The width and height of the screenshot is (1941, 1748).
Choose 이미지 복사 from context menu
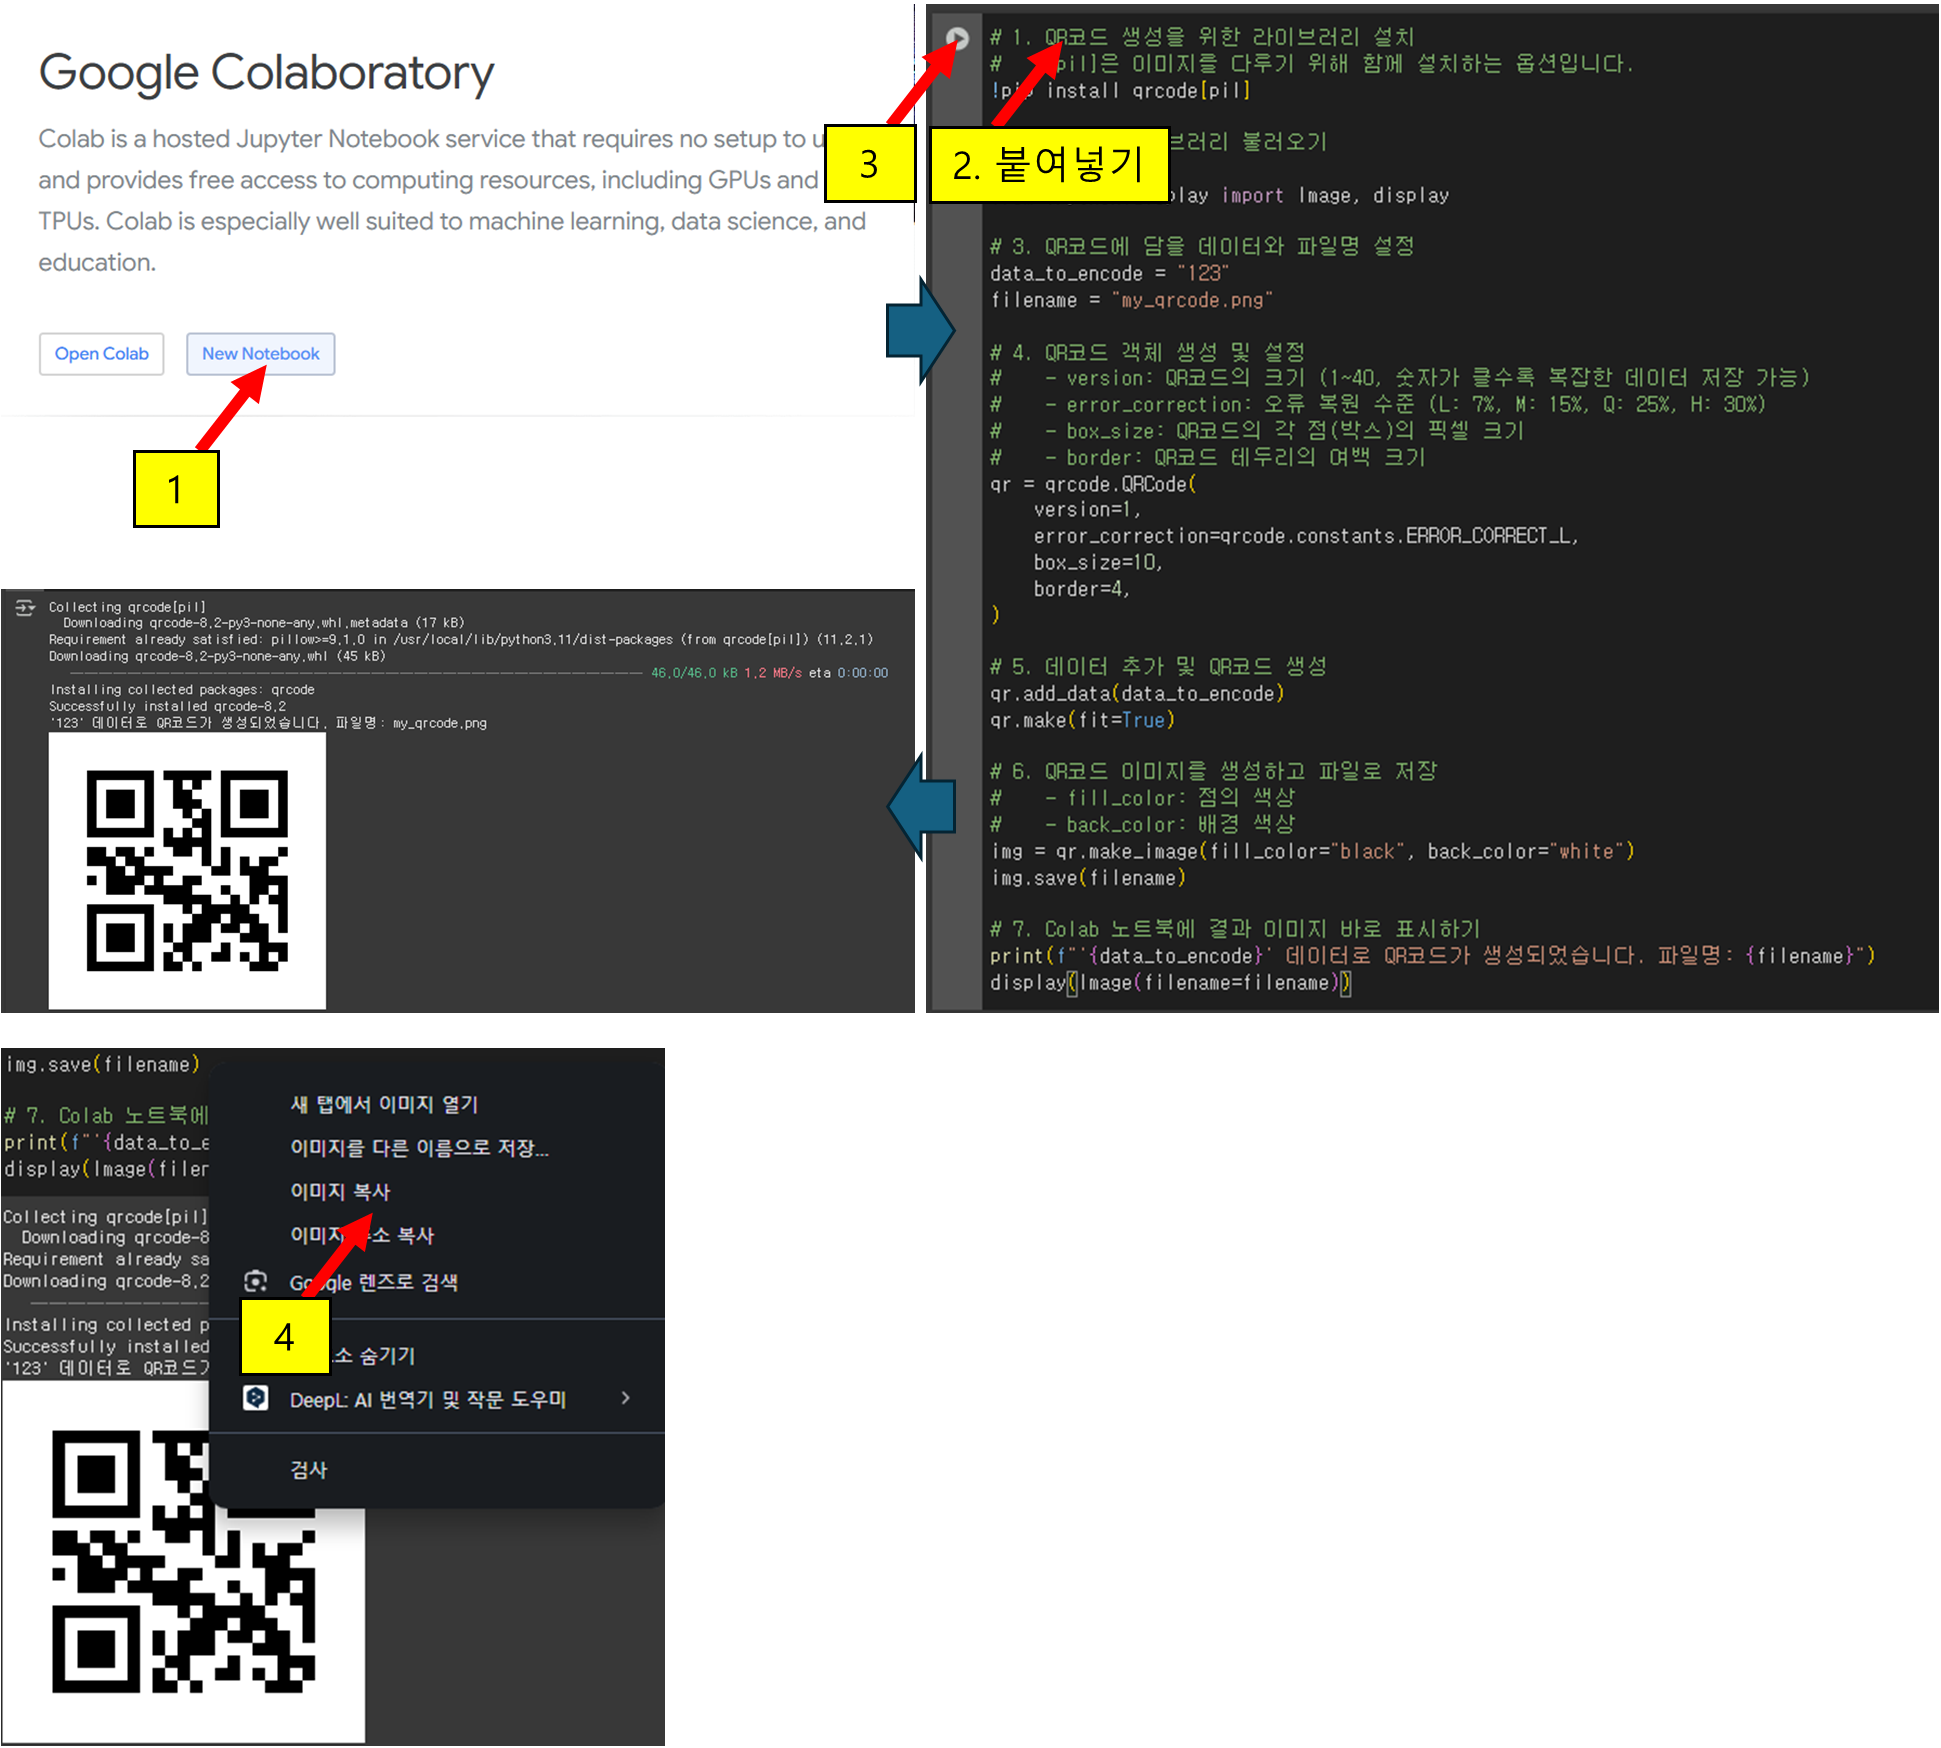340,1191
